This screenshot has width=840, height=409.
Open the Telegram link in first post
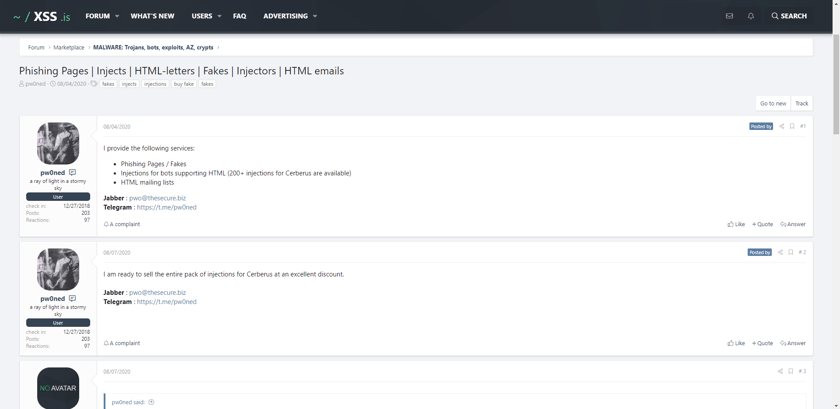click(x=167, y=207)
